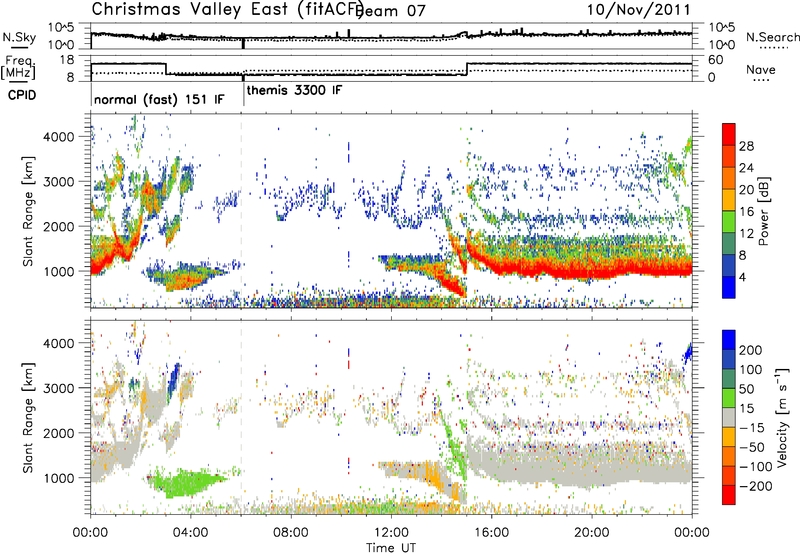Image resolution: width=800 pixels, height=554 pixels.
Task: Click the date 10/Nov/2011
Action: 638,10
